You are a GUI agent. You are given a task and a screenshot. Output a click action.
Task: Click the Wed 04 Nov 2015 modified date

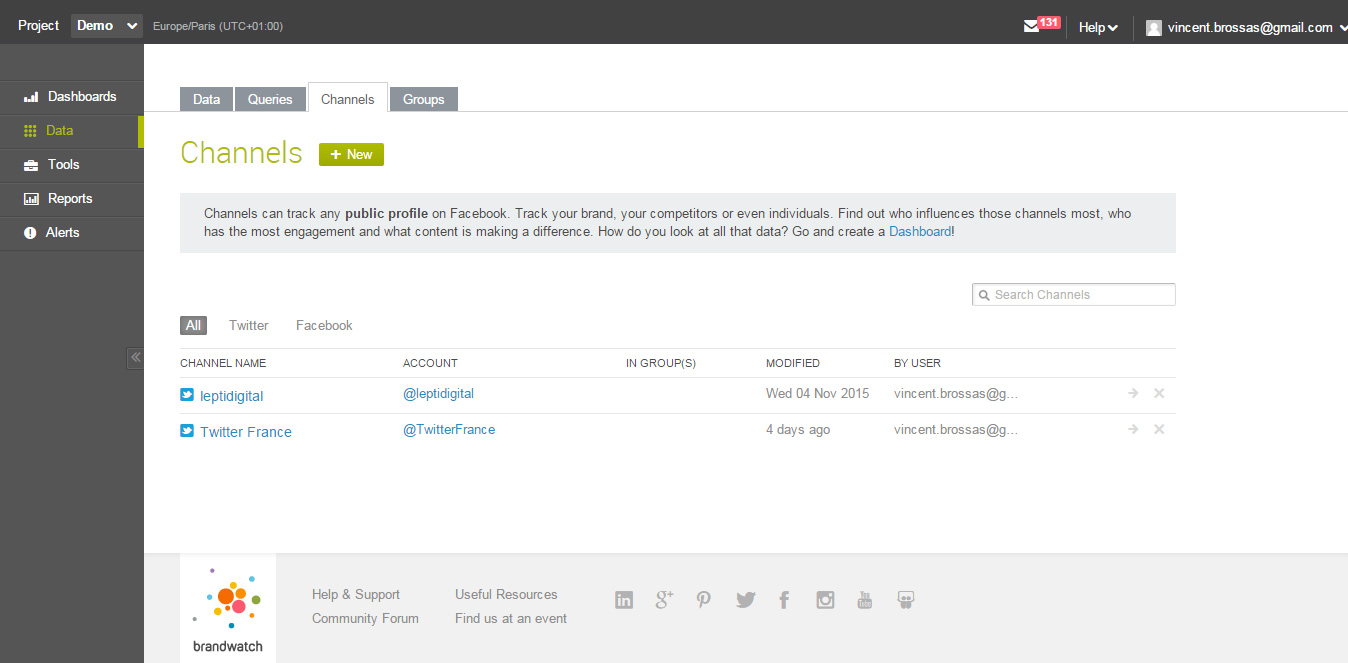(x=817, y=393)
